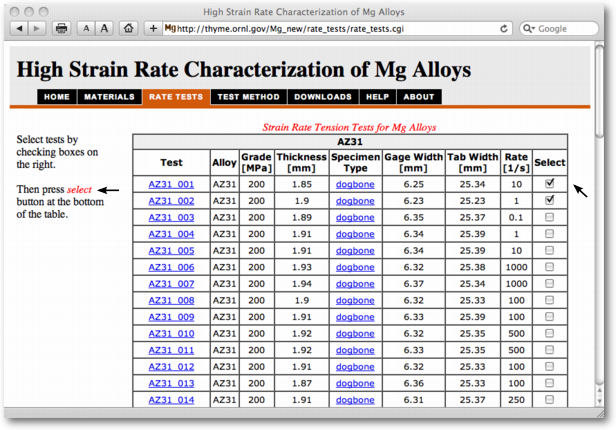The width and height of the screenshot is (616, 430).
Task: Follow the dogbone link for AZ31_010
Action: coord(356,334)
